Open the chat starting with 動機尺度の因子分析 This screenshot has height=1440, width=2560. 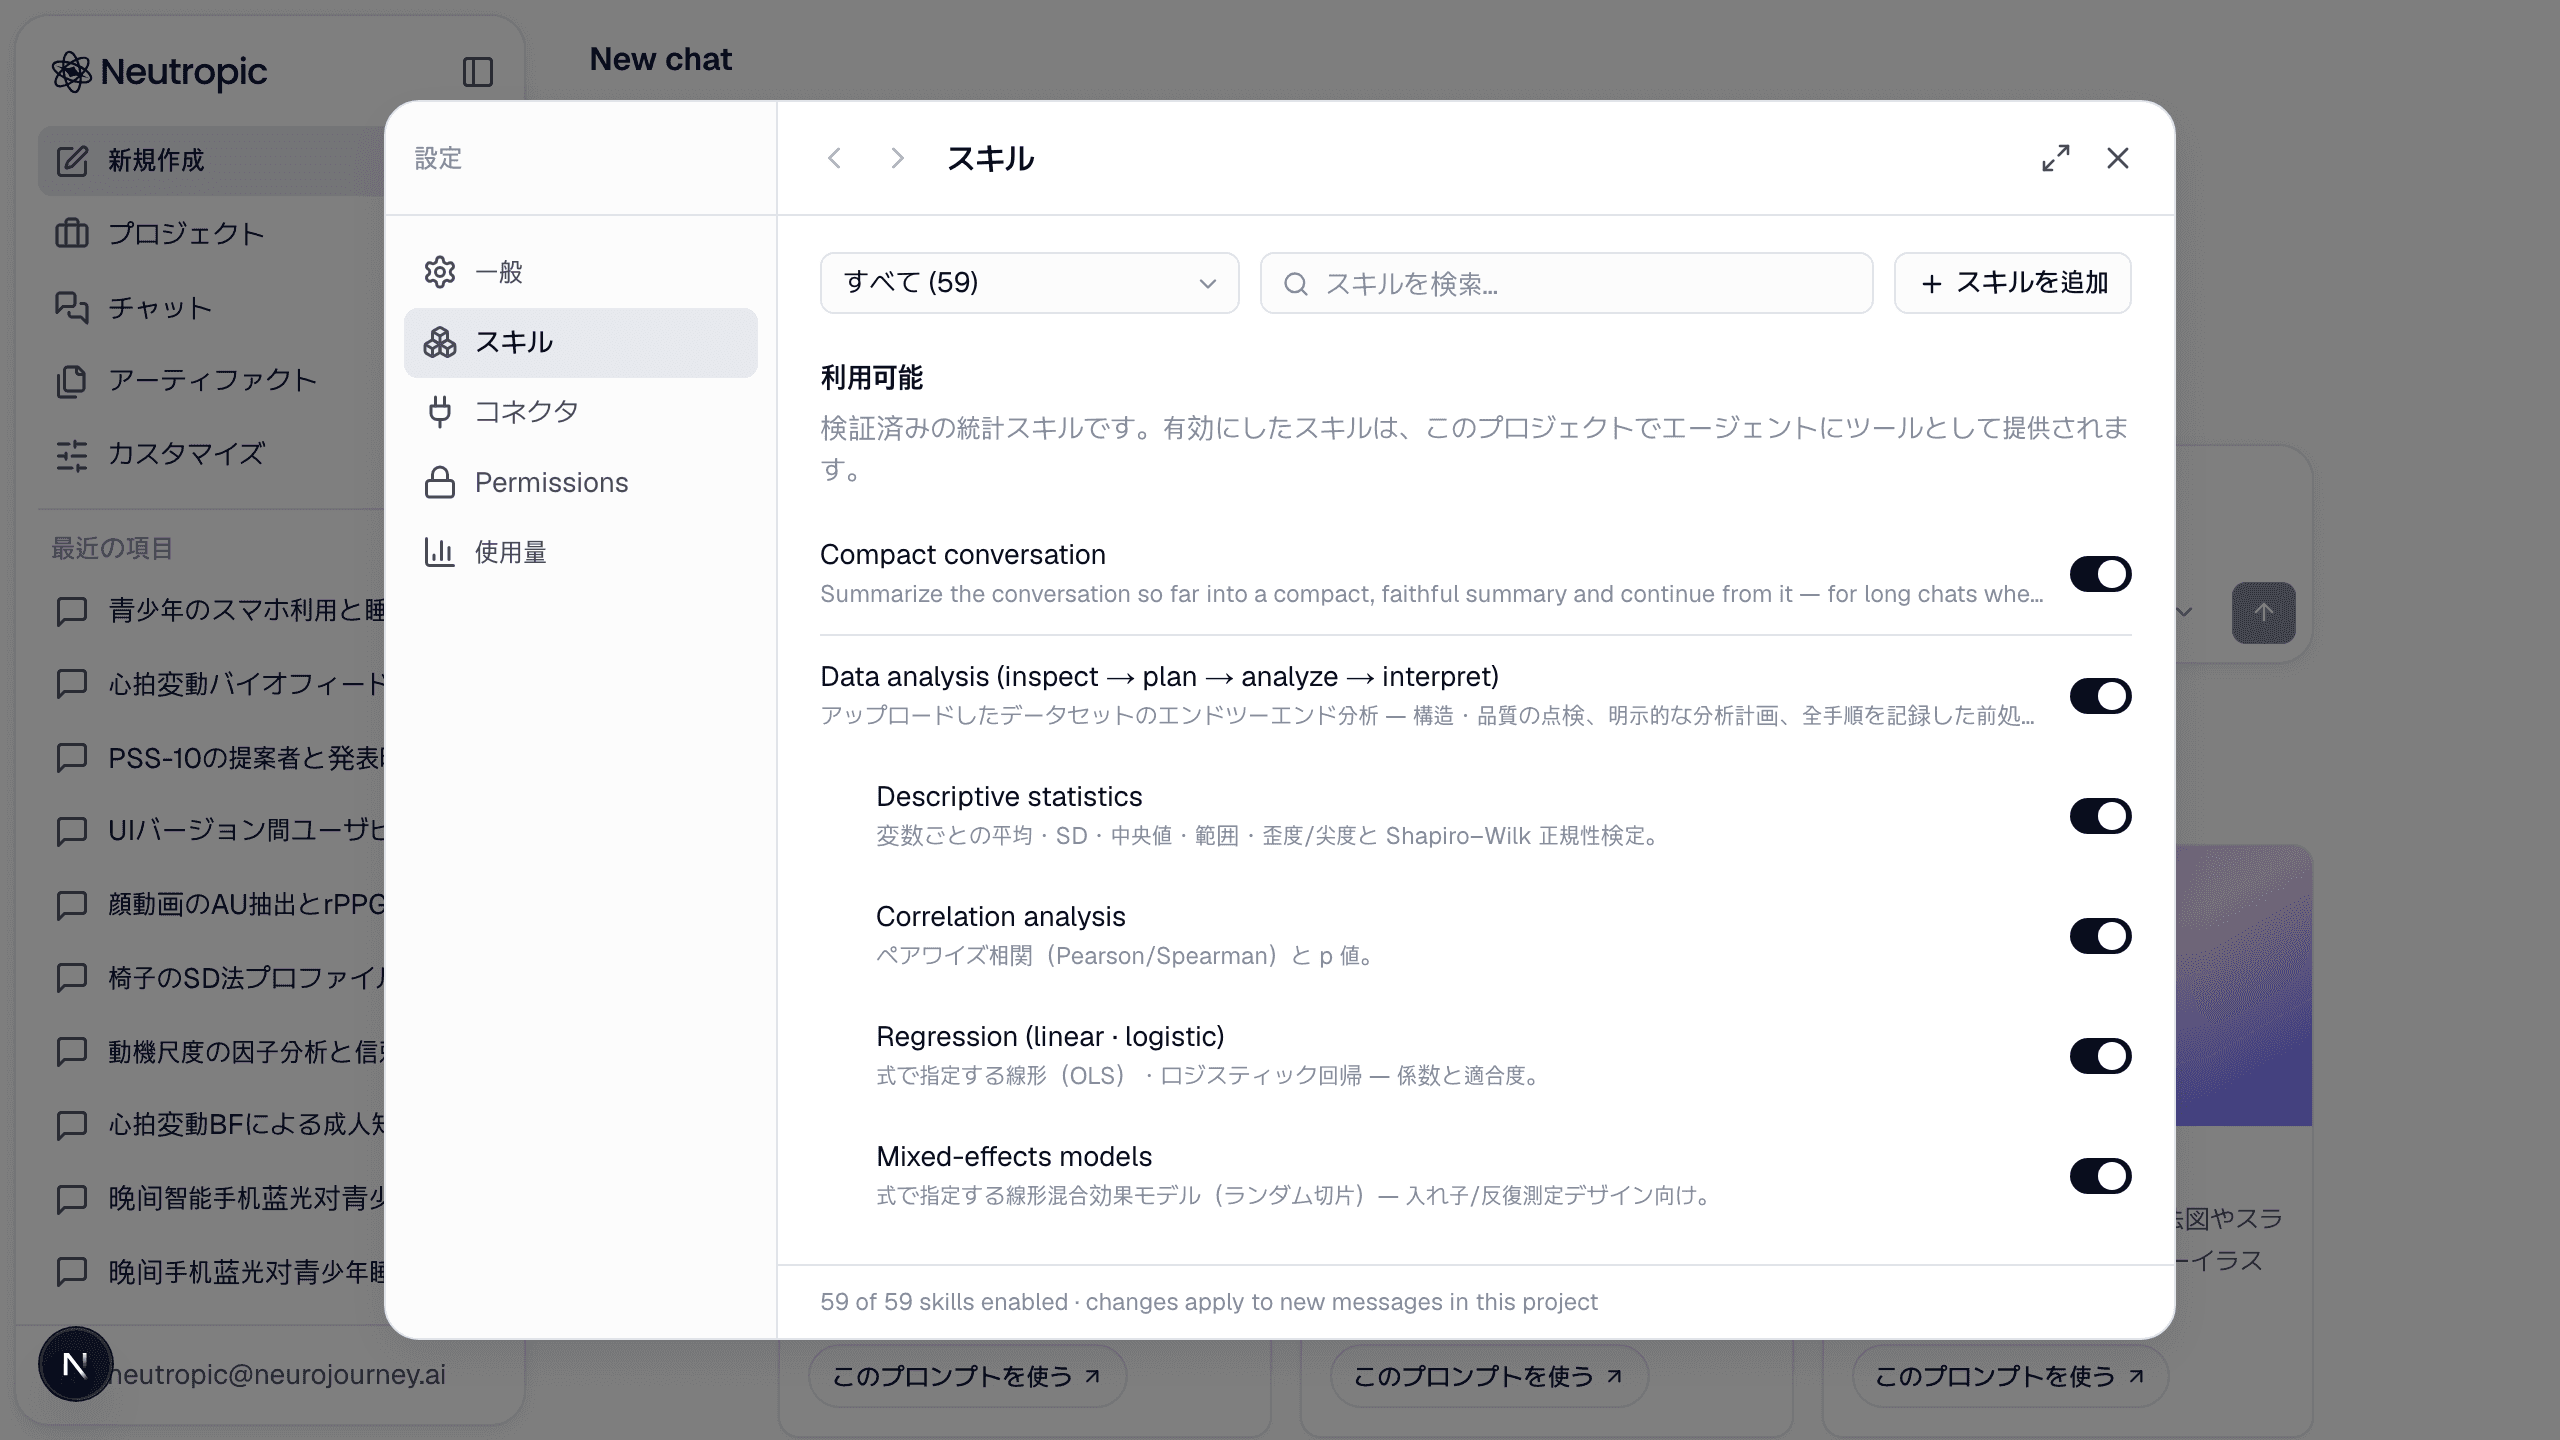pos(212,1052)
